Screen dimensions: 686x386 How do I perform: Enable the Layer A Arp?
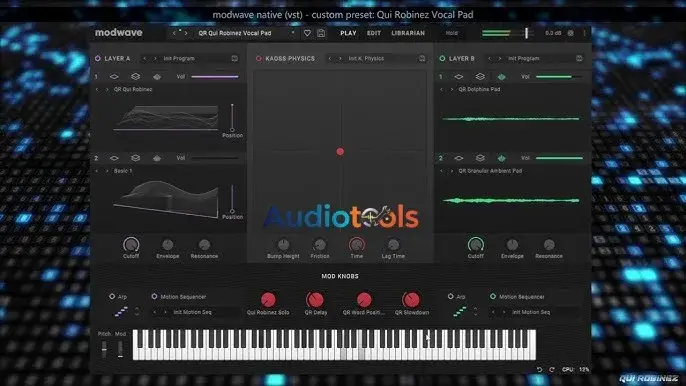(x=112, y=296)
